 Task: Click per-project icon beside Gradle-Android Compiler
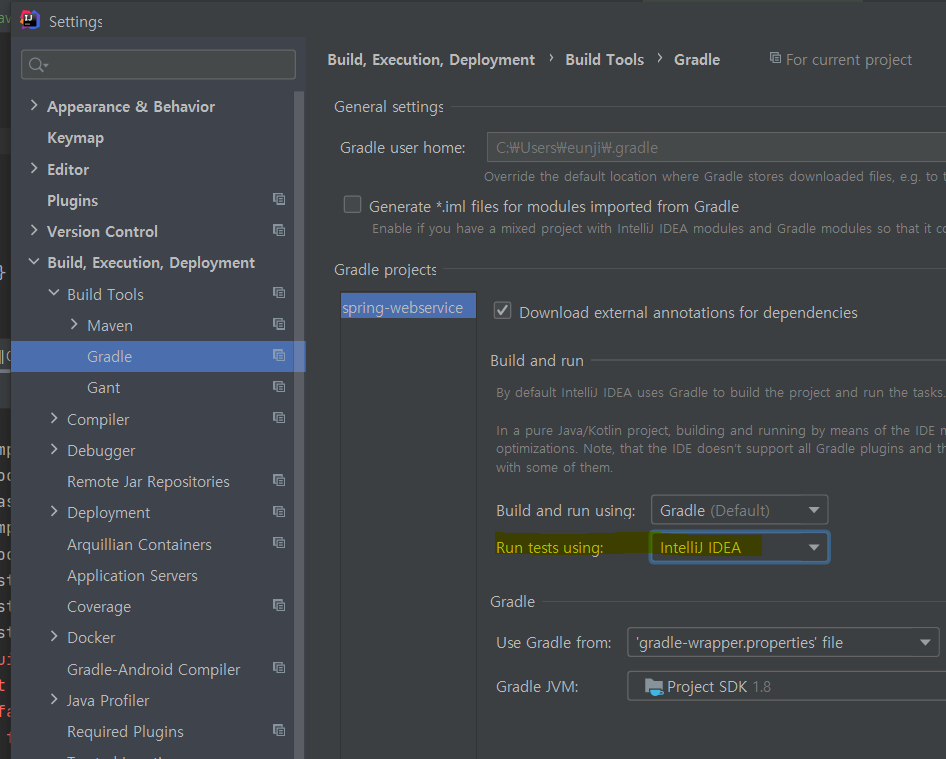[279, 667]
